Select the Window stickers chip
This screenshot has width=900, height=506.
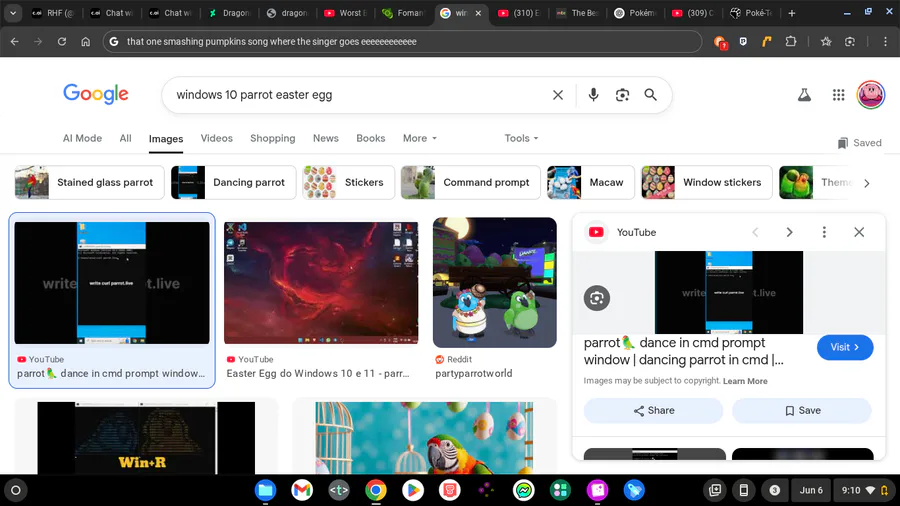pos(707,182)
